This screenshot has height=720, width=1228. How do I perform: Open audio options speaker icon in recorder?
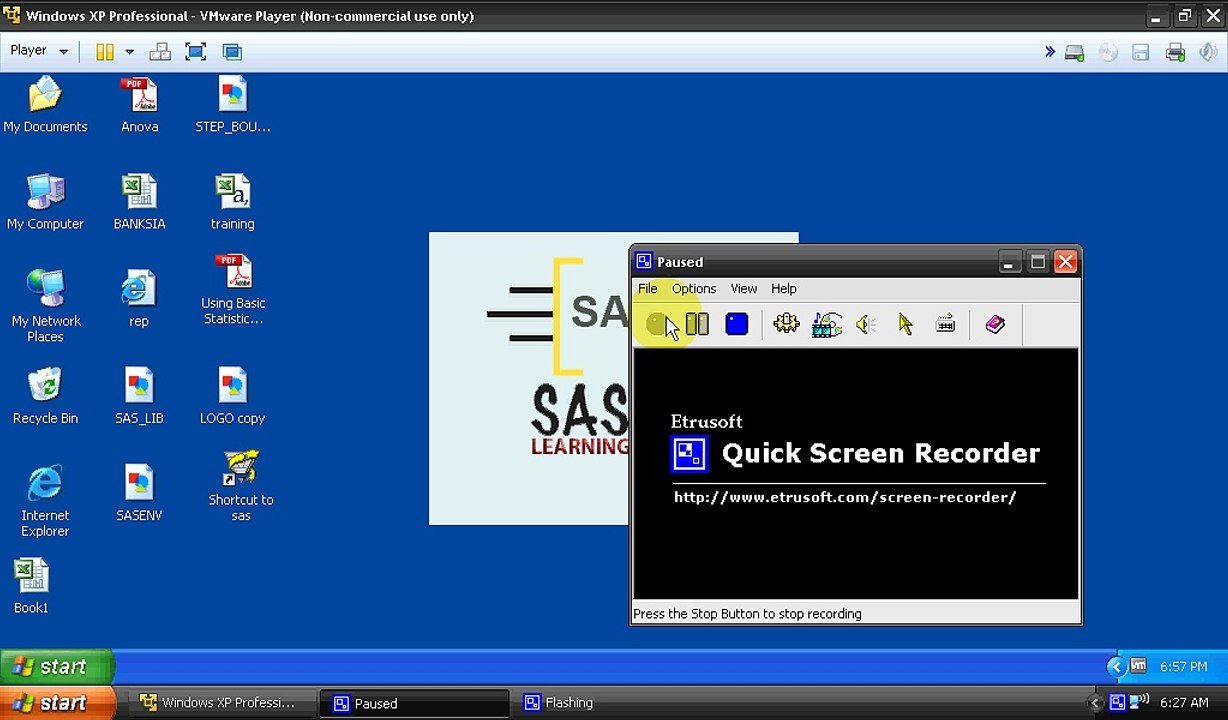pyautogui.click(x=866, y=324)
